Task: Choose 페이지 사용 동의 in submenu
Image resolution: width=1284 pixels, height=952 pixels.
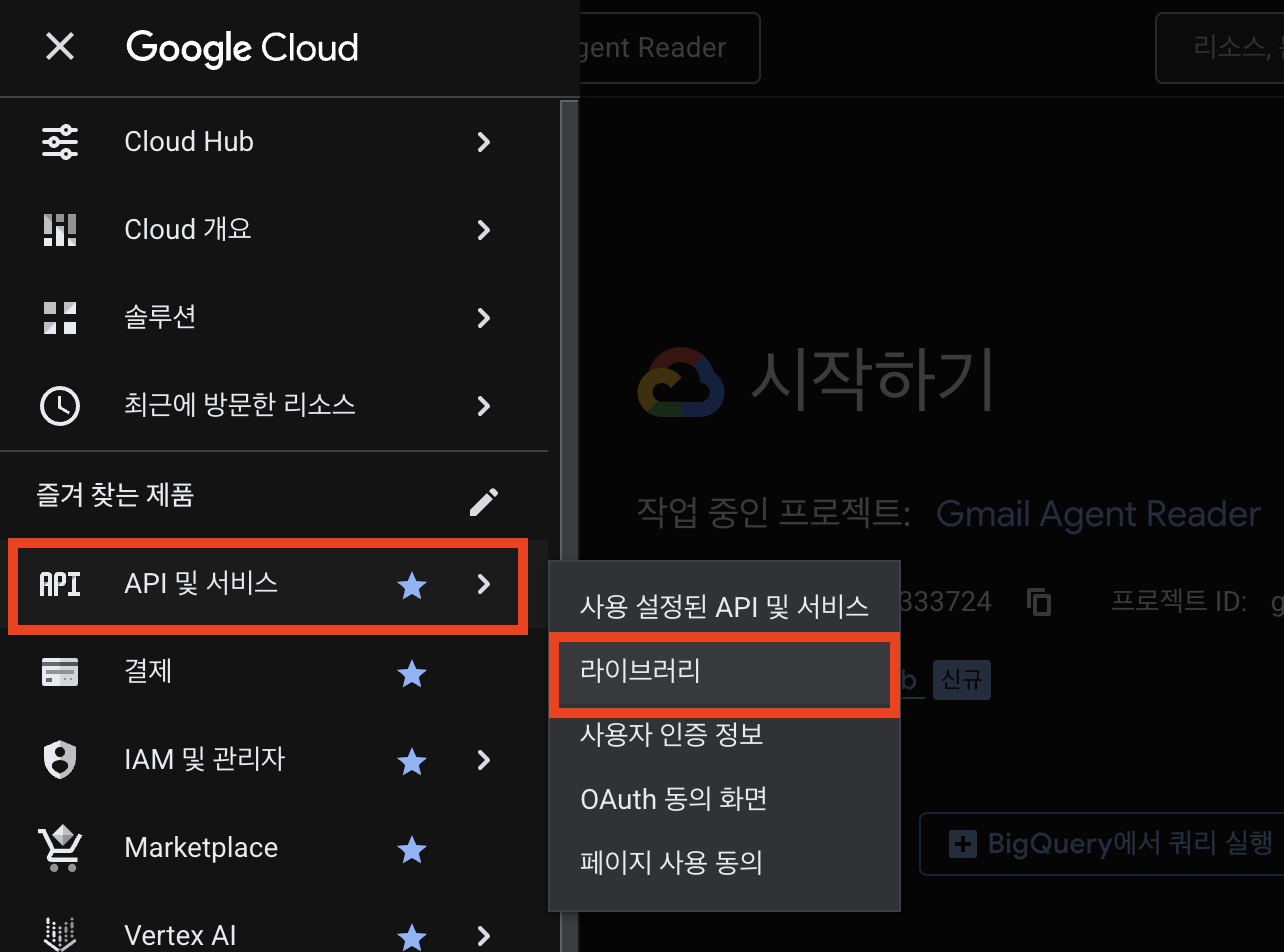Action: pyautogui.click(x=725, y=861)
